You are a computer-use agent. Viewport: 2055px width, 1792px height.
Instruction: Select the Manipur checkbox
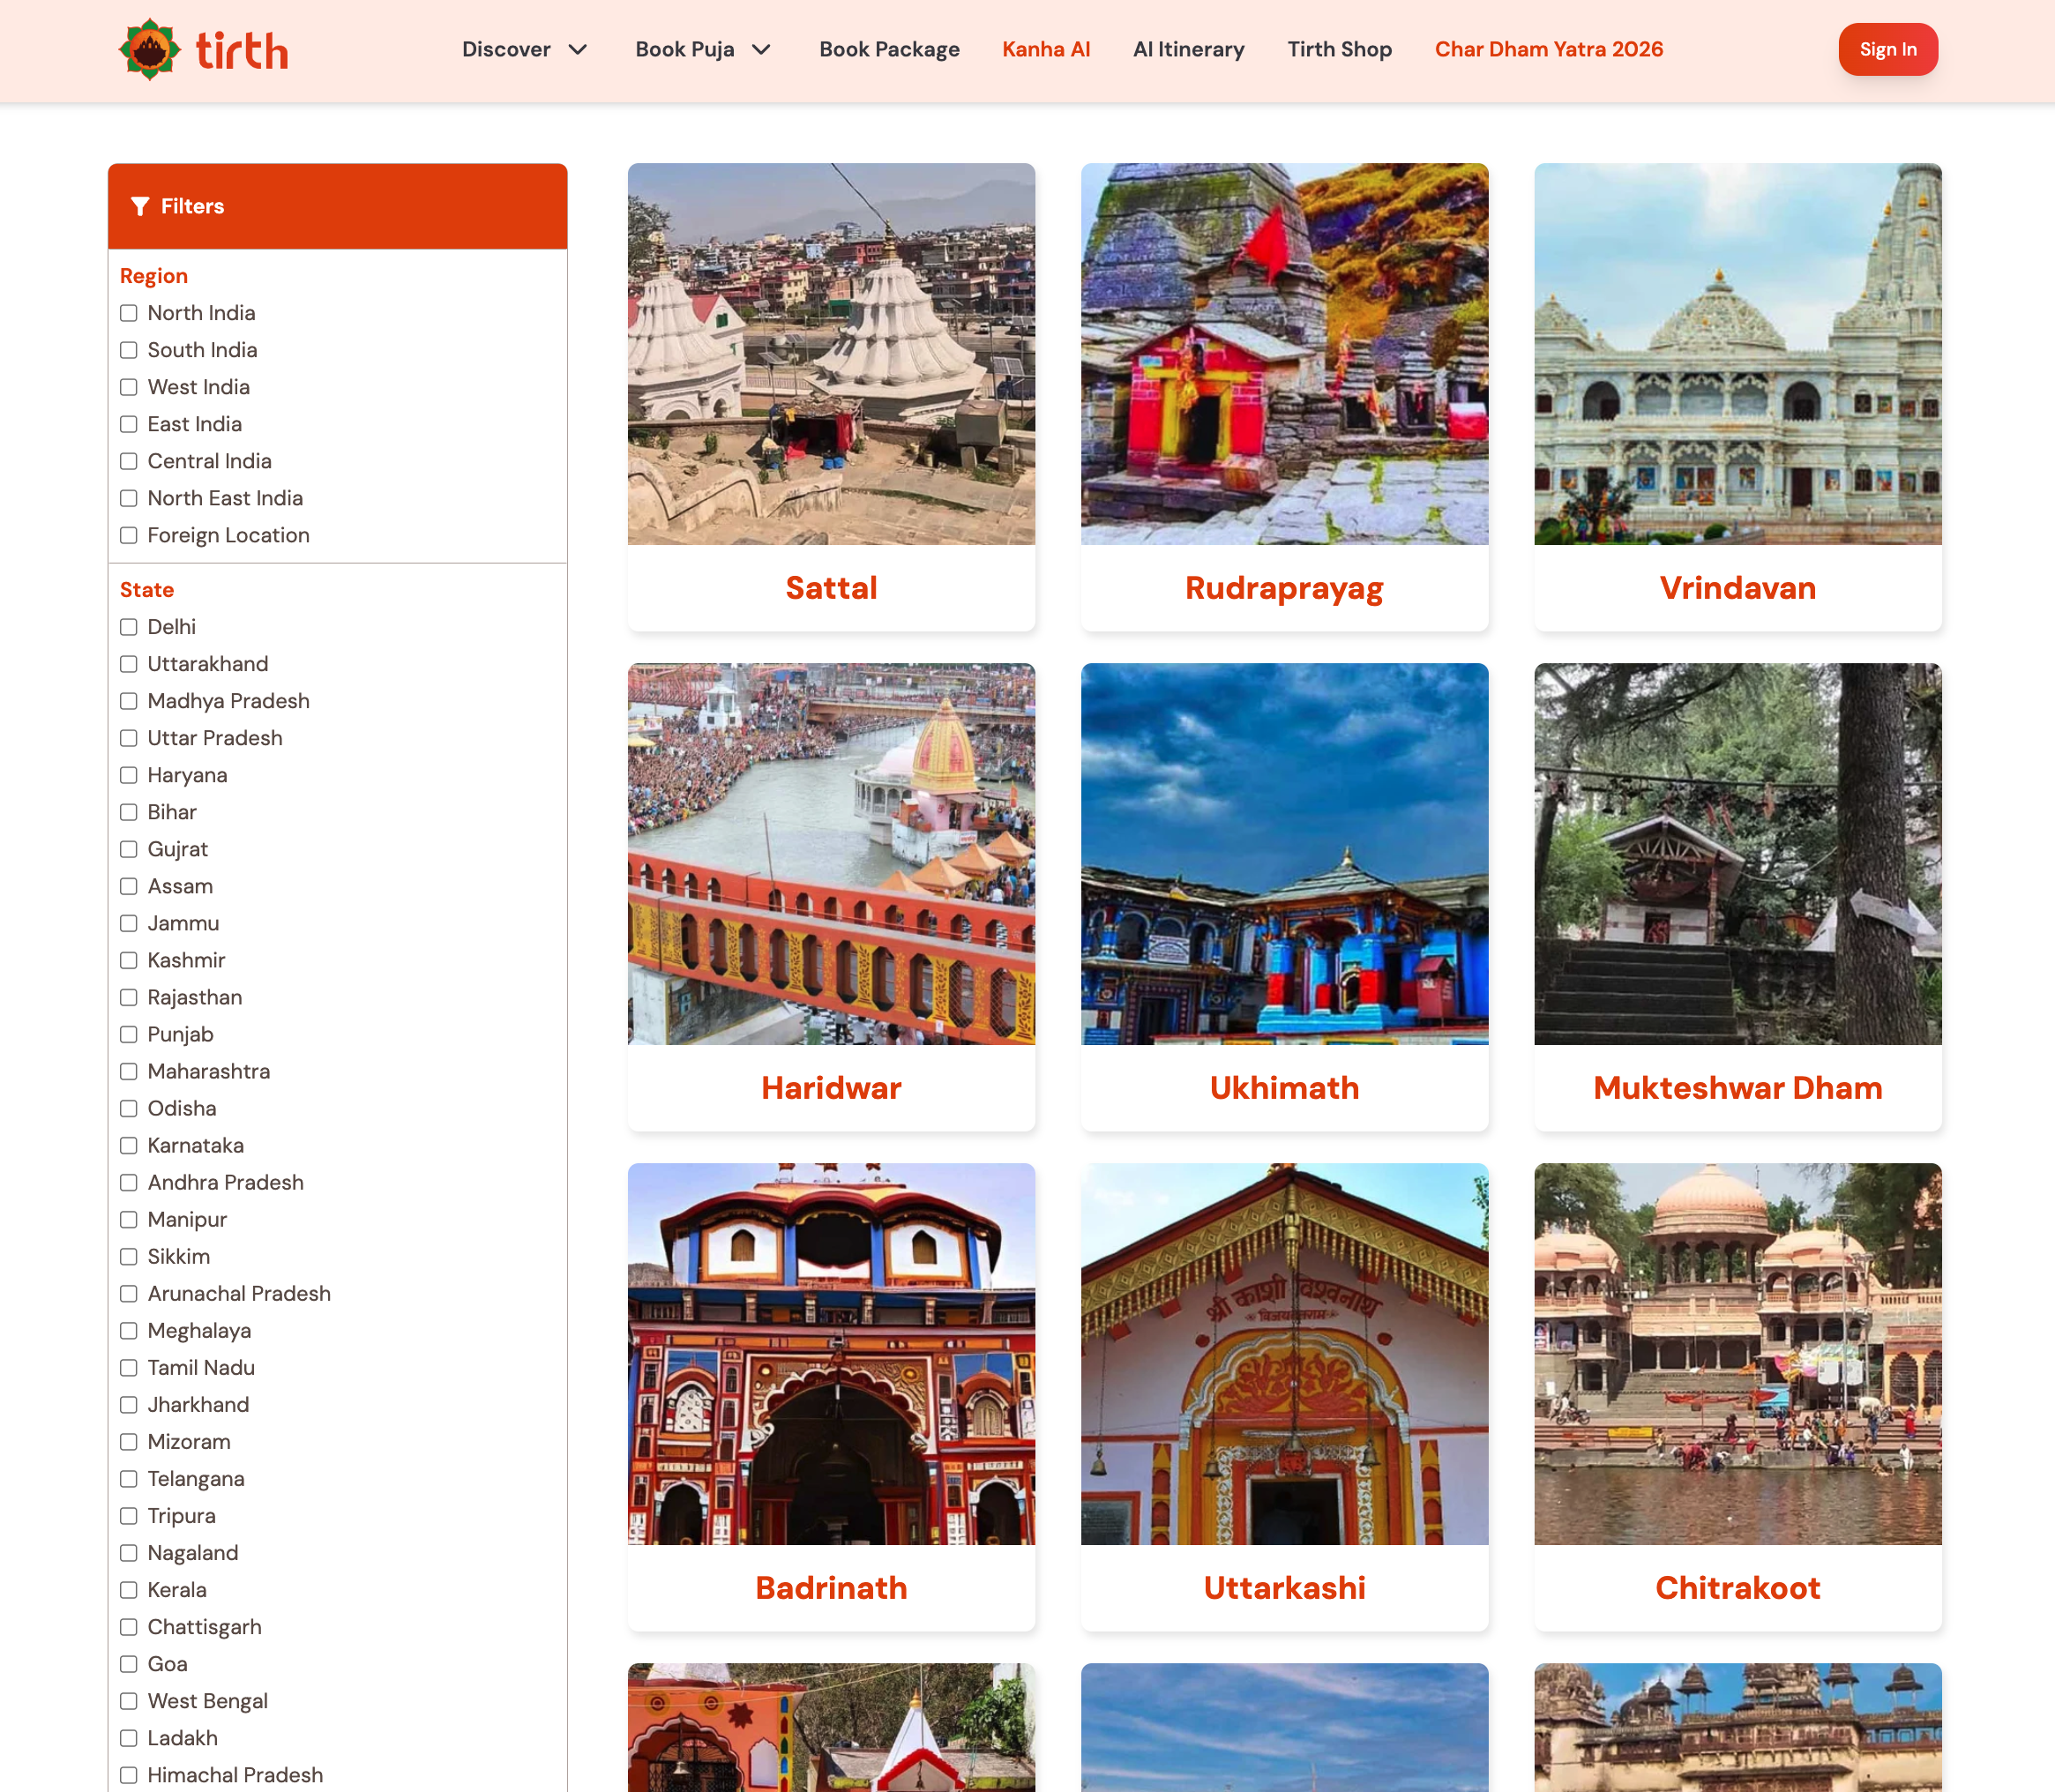point(129,1219)
